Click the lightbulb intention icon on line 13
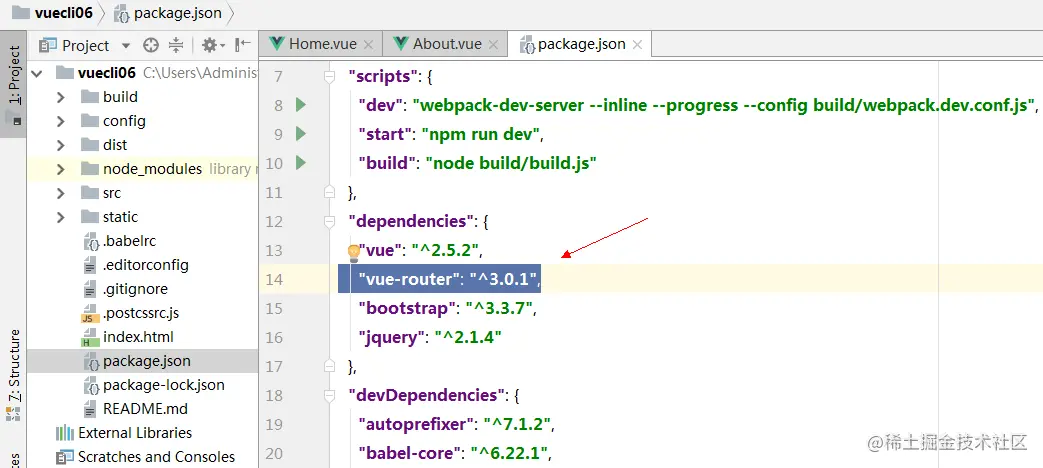 tap(354, 252)
